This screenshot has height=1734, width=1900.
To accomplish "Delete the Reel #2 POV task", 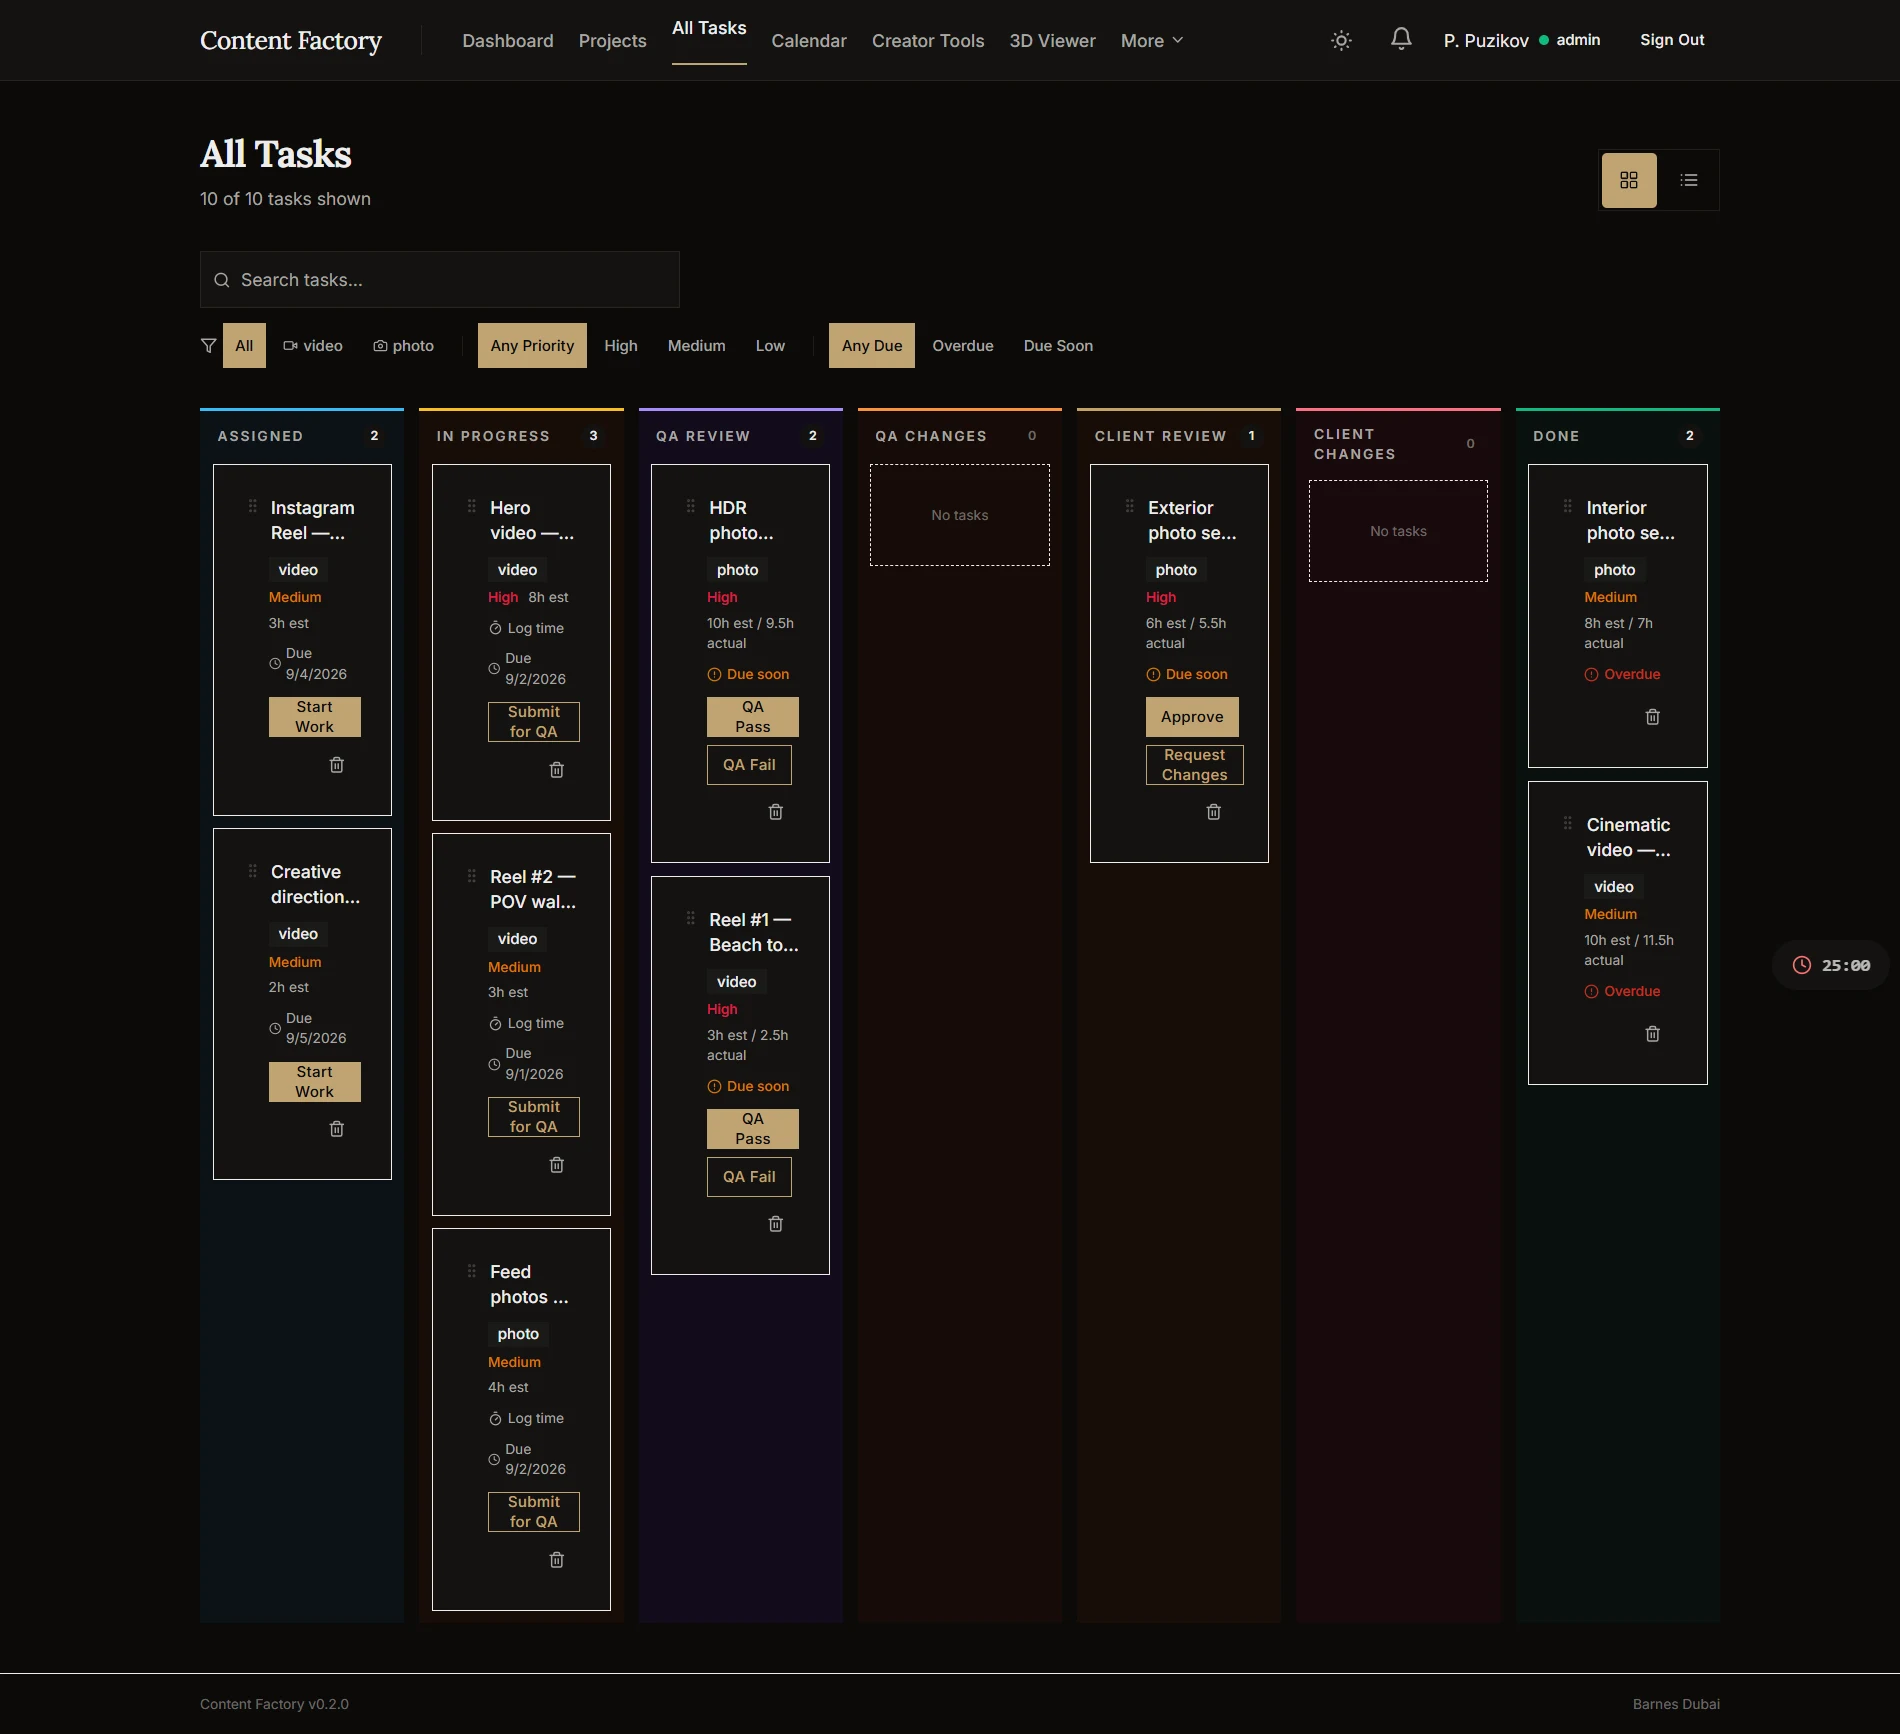I will [557, 1165].
